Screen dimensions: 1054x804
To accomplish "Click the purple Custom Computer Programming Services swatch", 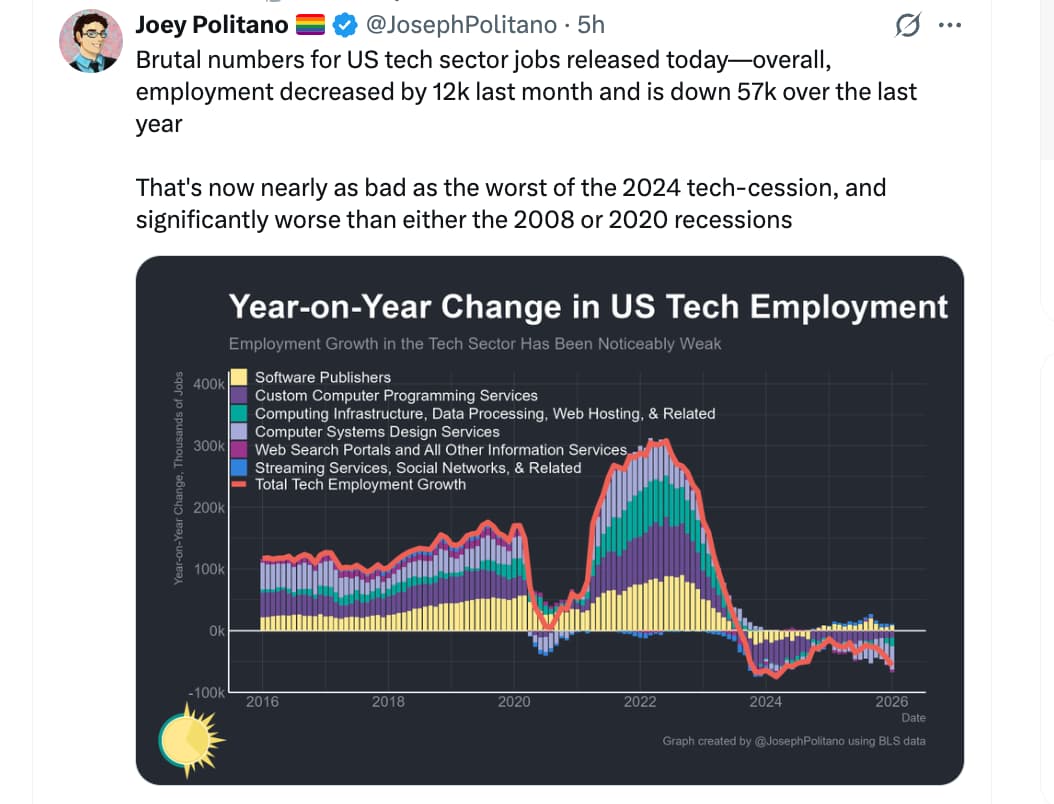I will click(239, 395).
